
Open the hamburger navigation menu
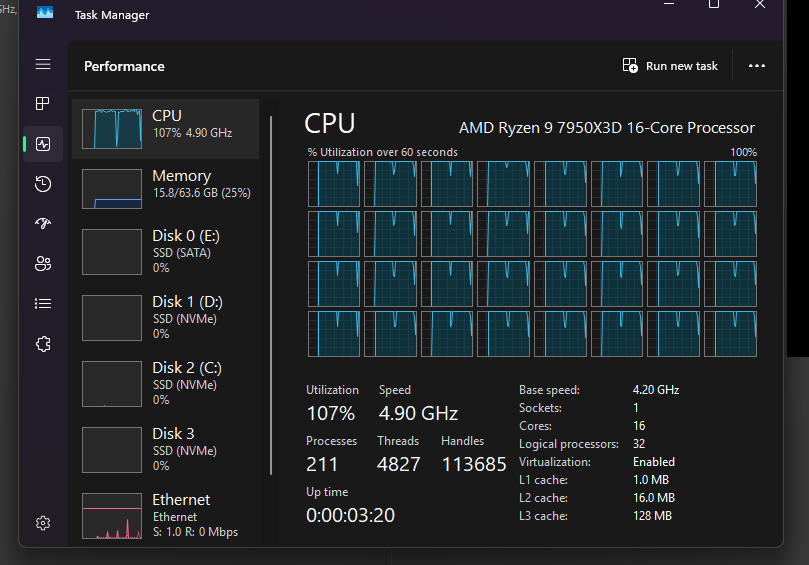click(43, 64)
